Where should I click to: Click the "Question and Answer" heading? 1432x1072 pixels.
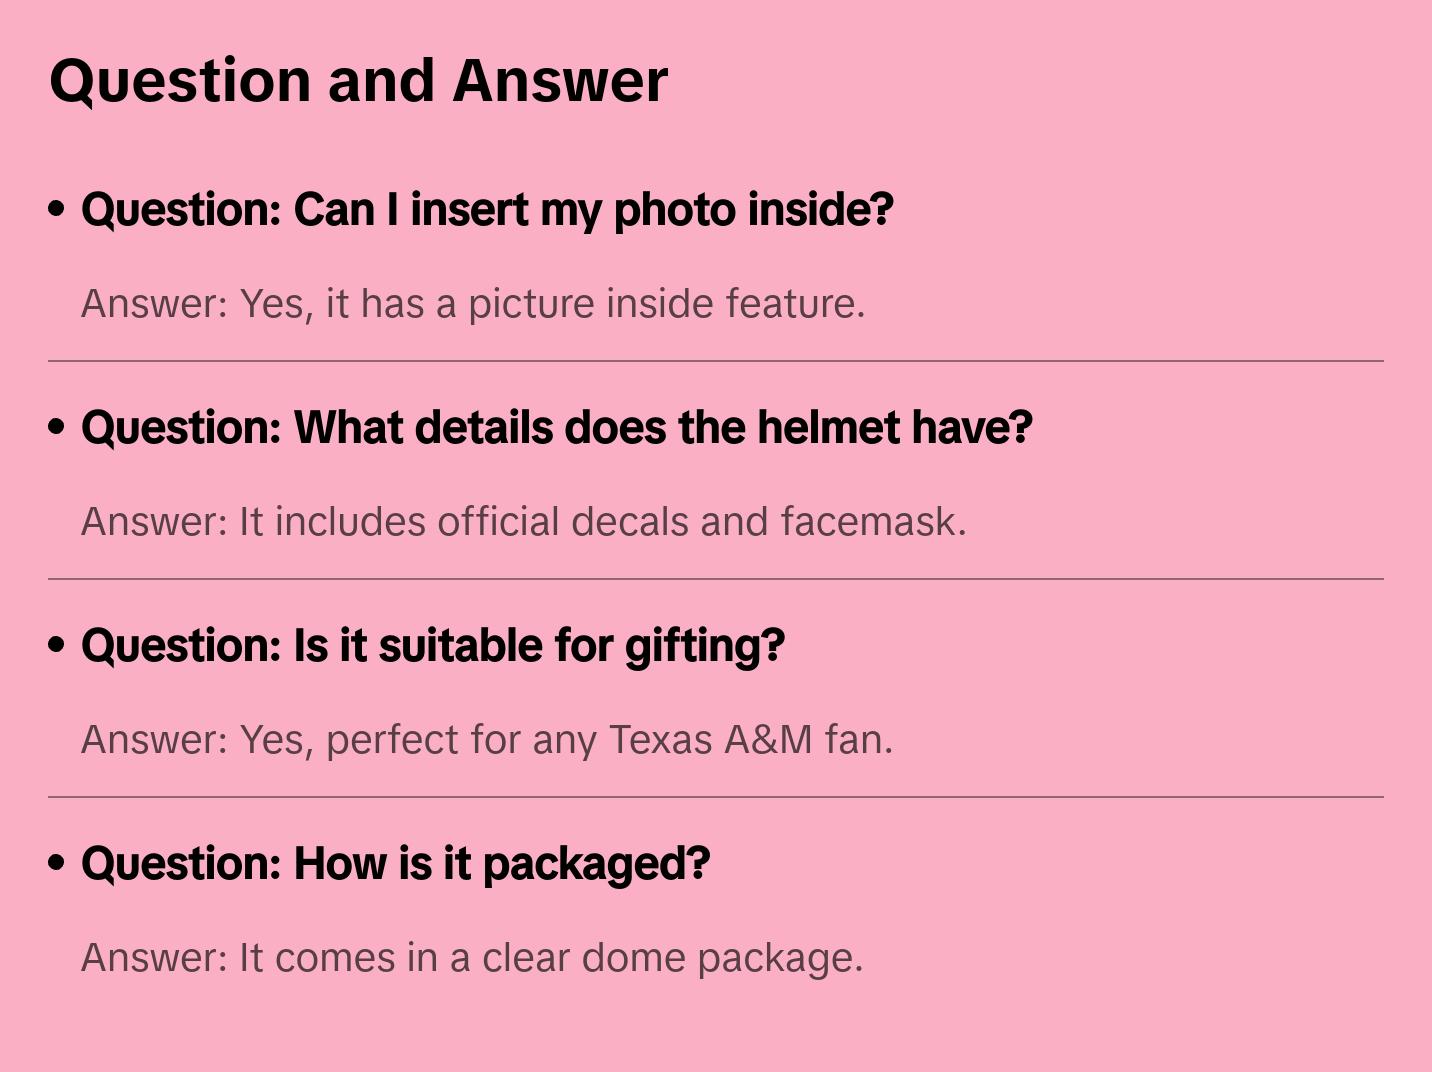coord(358,81)
